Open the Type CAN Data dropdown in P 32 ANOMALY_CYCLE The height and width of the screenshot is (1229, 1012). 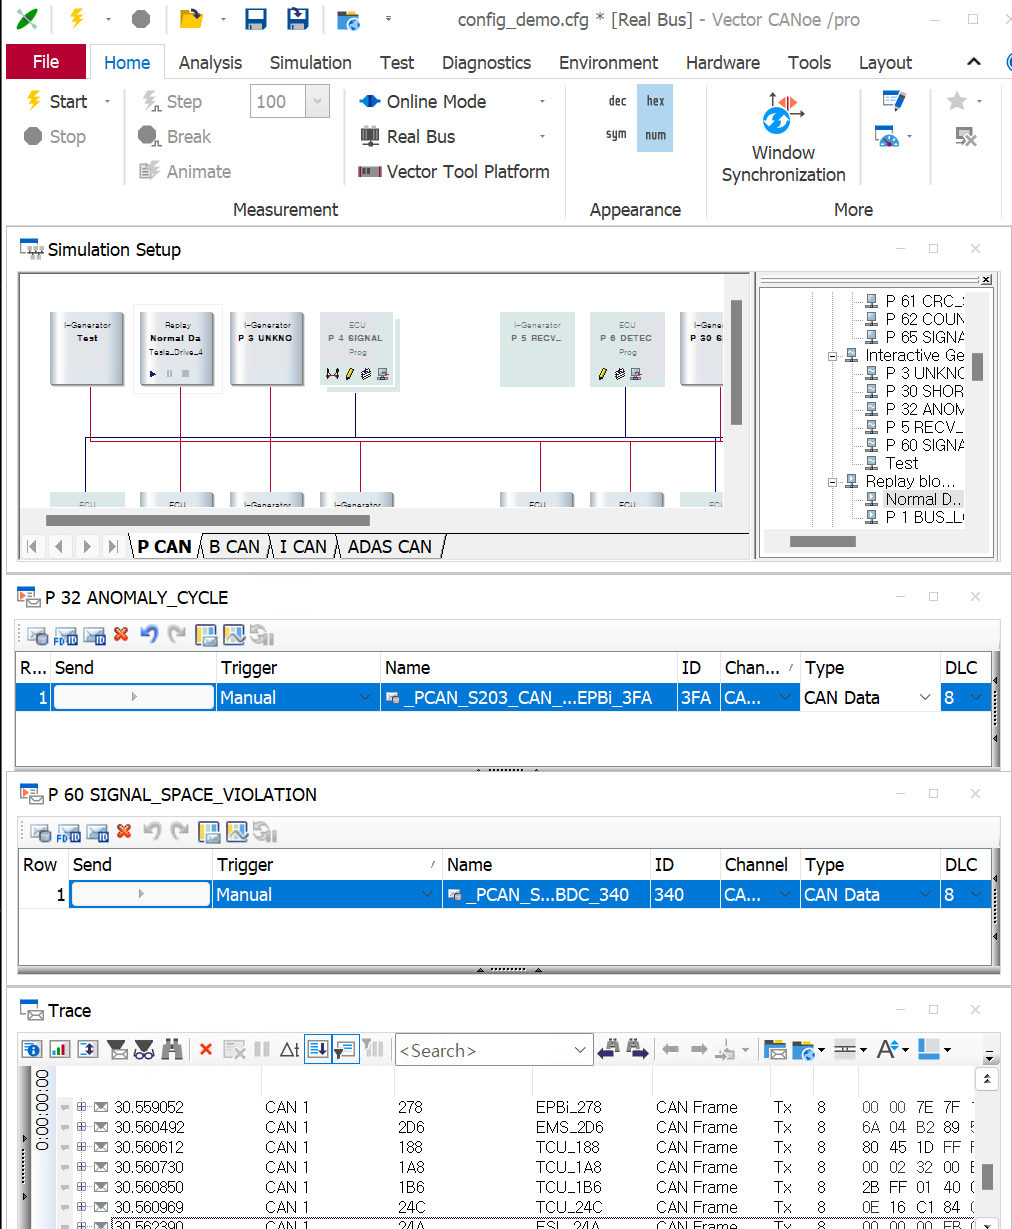(x=925, y=698)
